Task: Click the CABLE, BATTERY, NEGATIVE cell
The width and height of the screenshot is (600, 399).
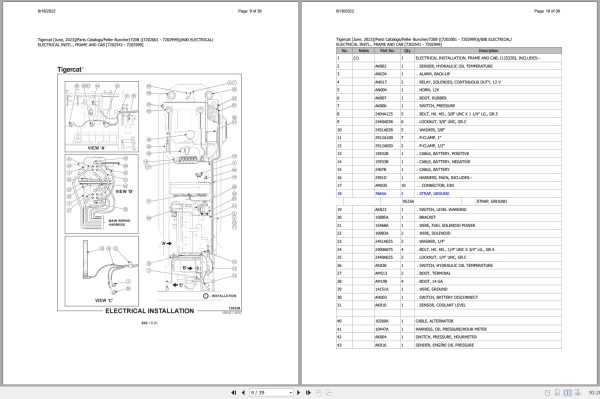Action: tap(488, 162)
